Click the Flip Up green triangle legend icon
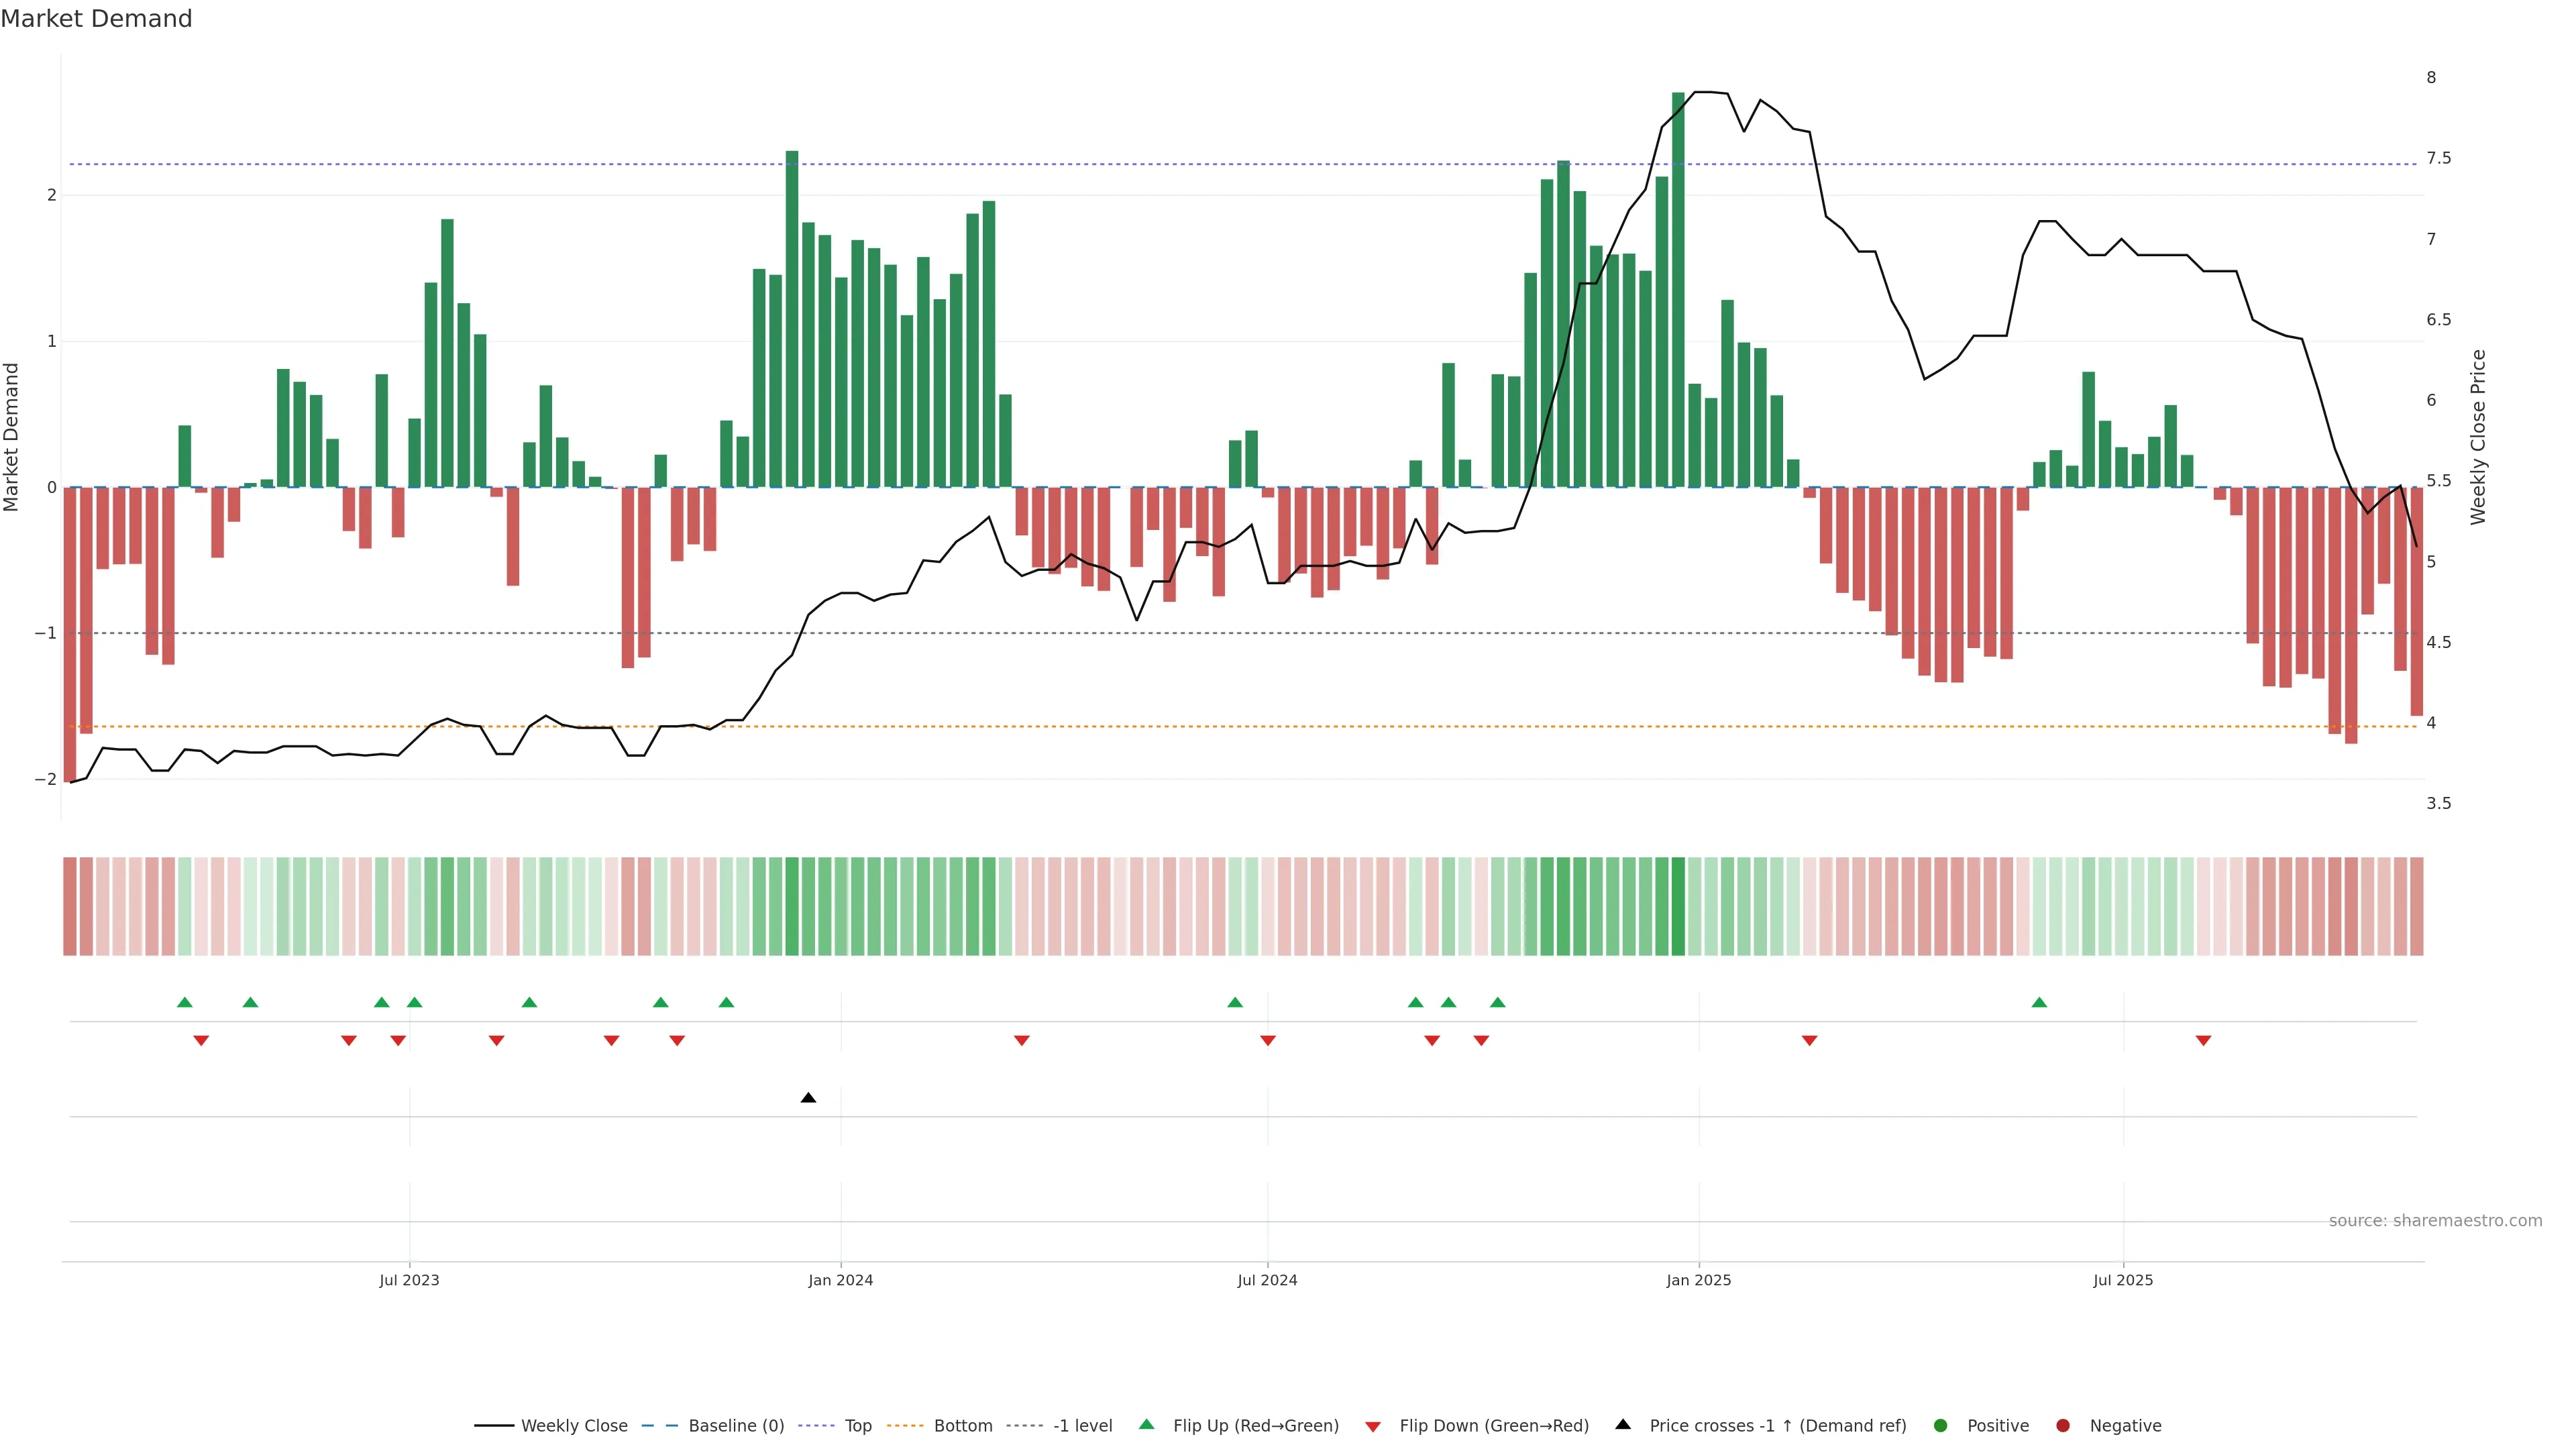Image resolution: width=2576 pixels, height=1449 pixels. pyautogui.click(x=1147, y=1425)
